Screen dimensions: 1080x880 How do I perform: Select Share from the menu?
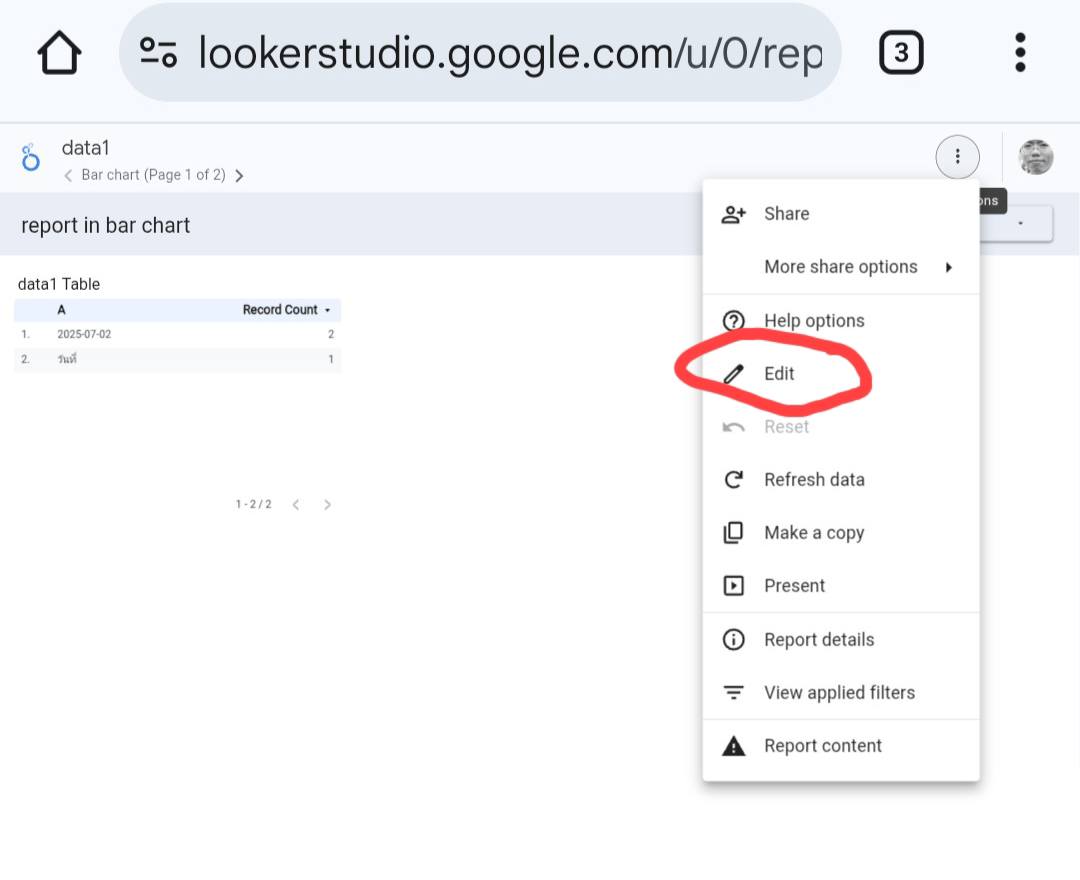point(786,214)
